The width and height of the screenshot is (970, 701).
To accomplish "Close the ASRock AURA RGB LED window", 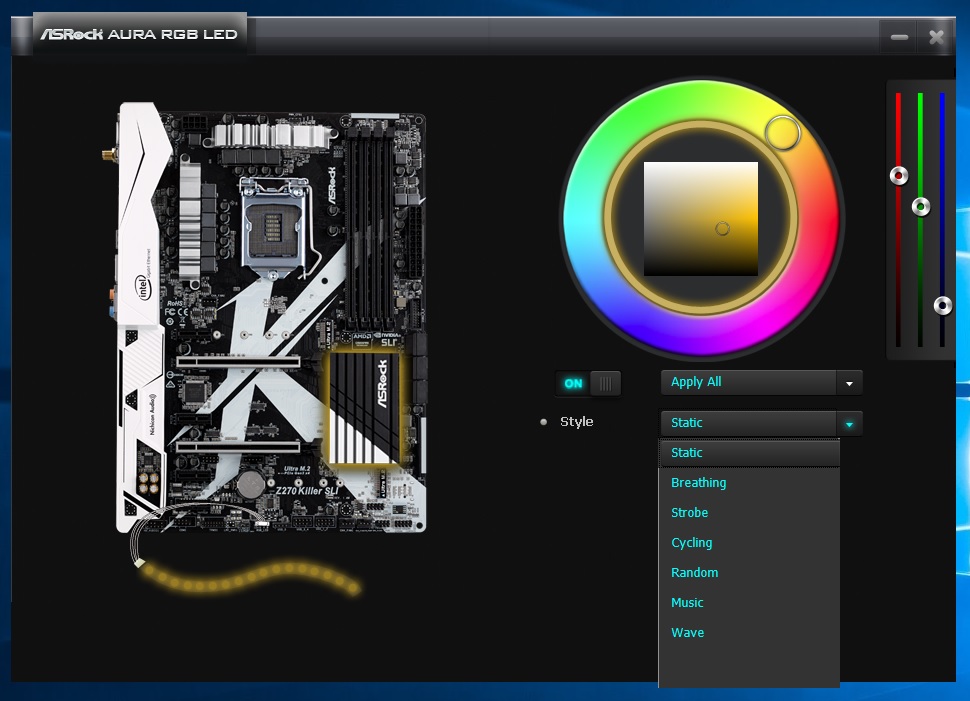I will point(937,38).
